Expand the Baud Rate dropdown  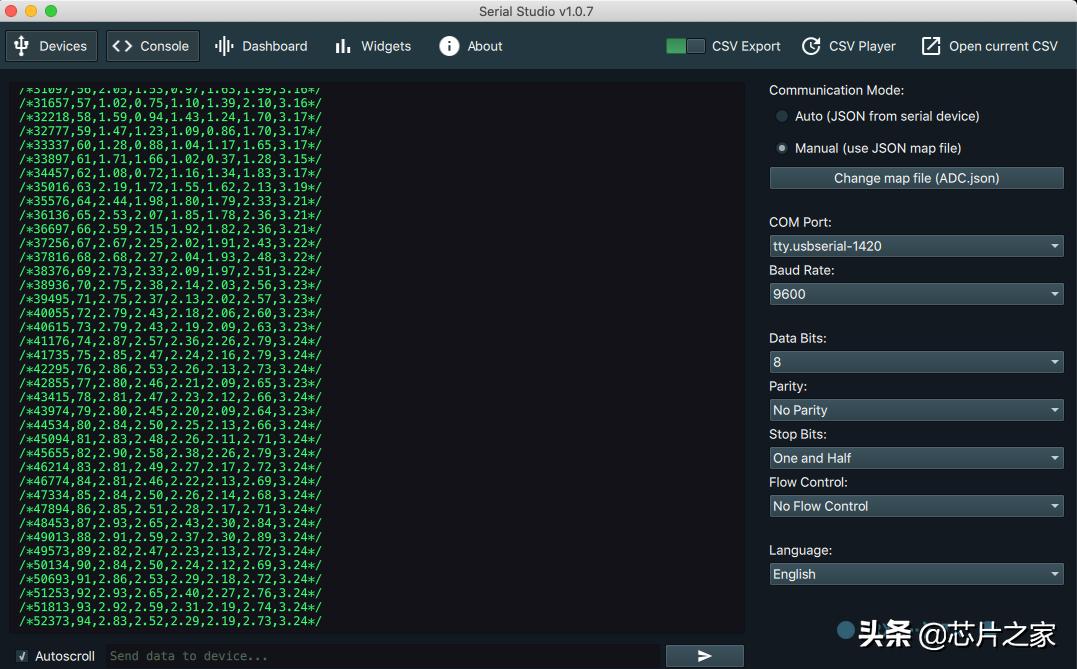(x=916, y=294)
